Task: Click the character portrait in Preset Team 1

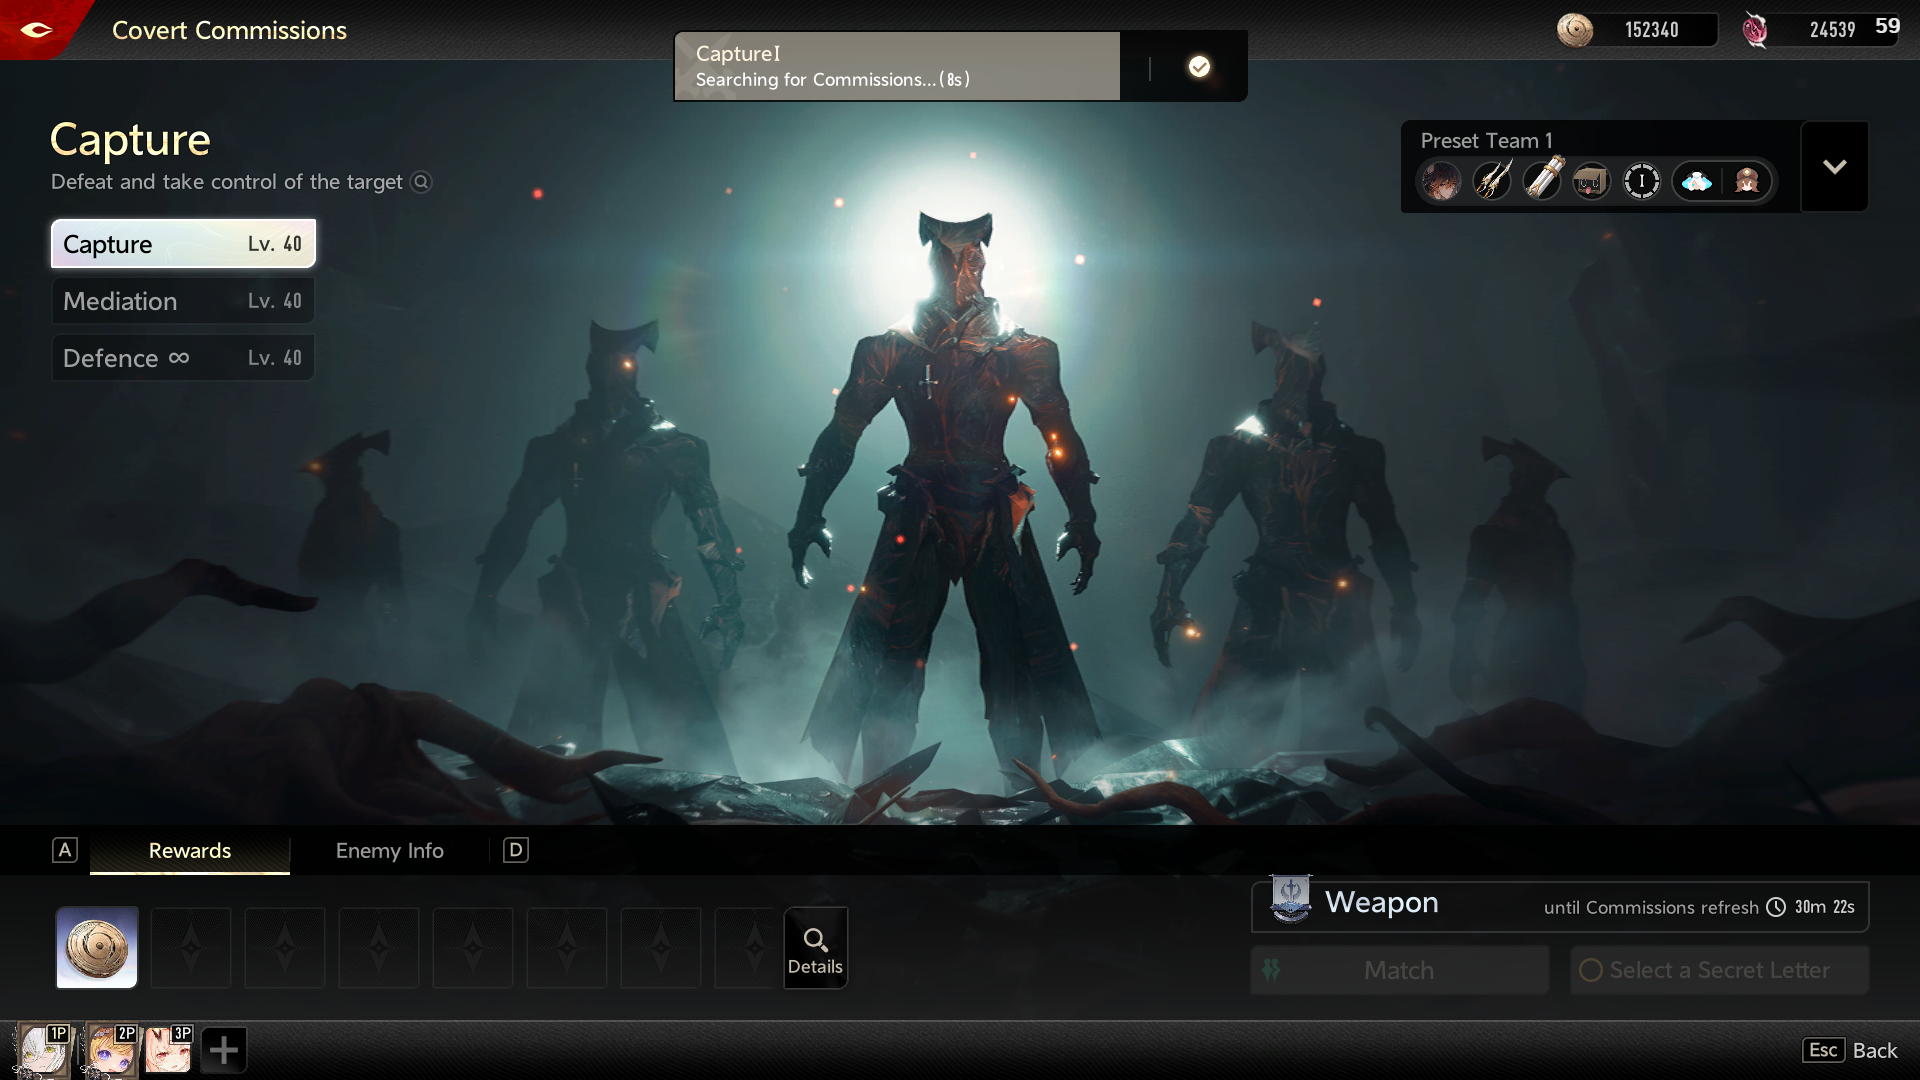Action: (x=1441, y=181)
